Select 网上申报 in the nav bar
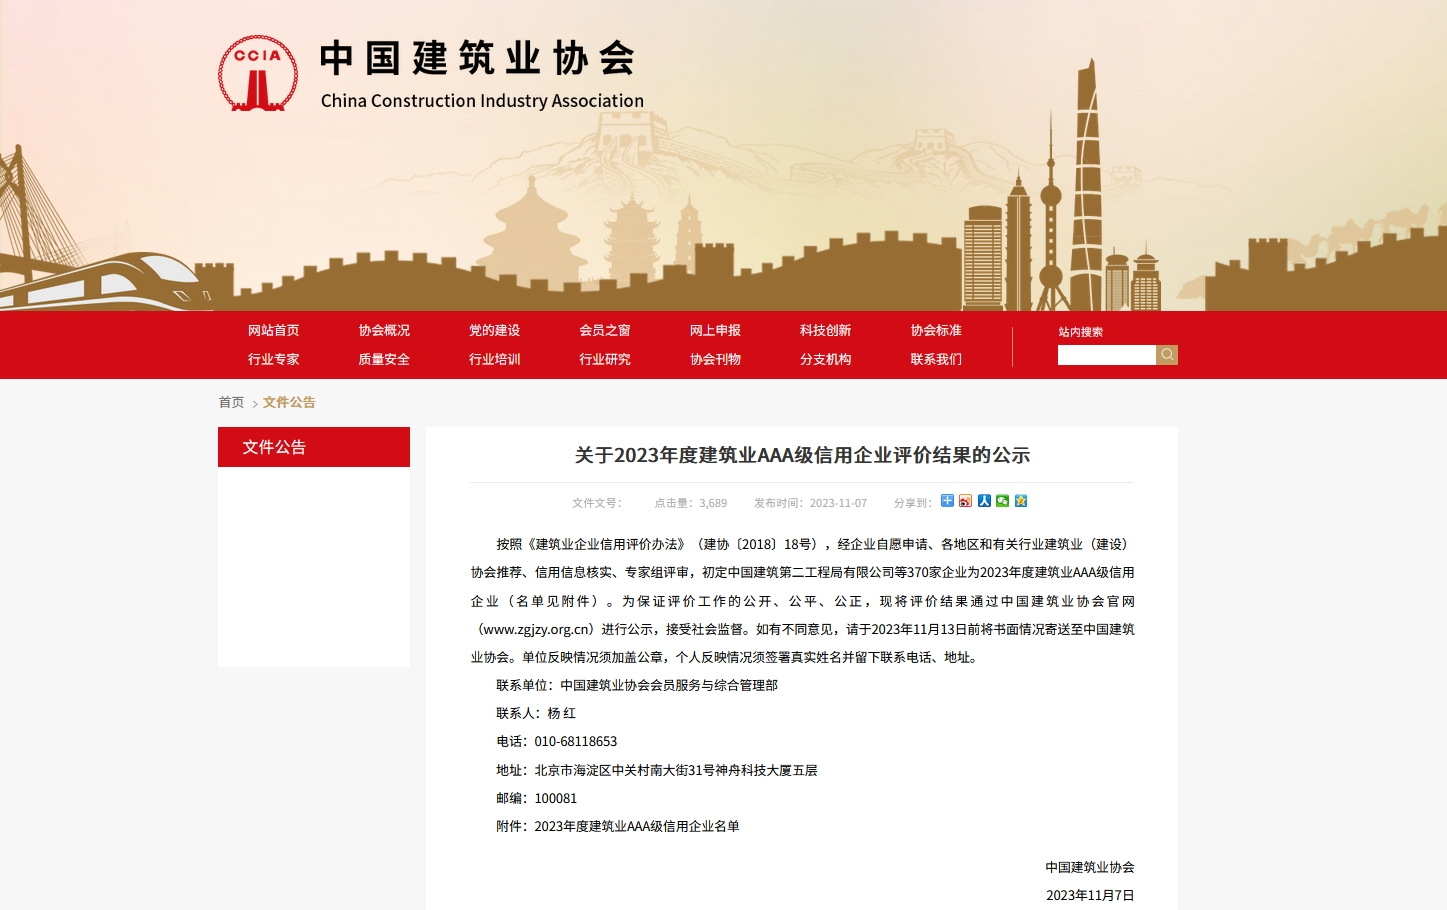 (715, 330)
